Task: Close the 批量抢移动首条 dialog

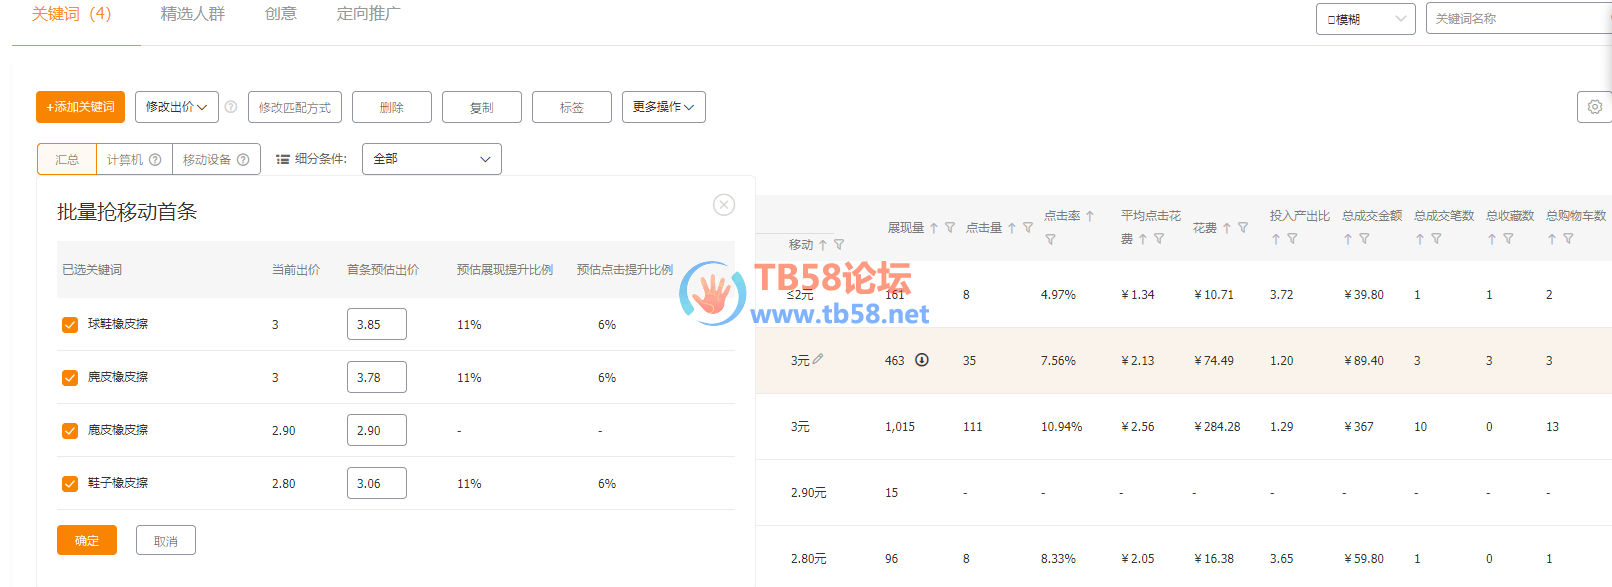Action: click(x=724, y=205)
